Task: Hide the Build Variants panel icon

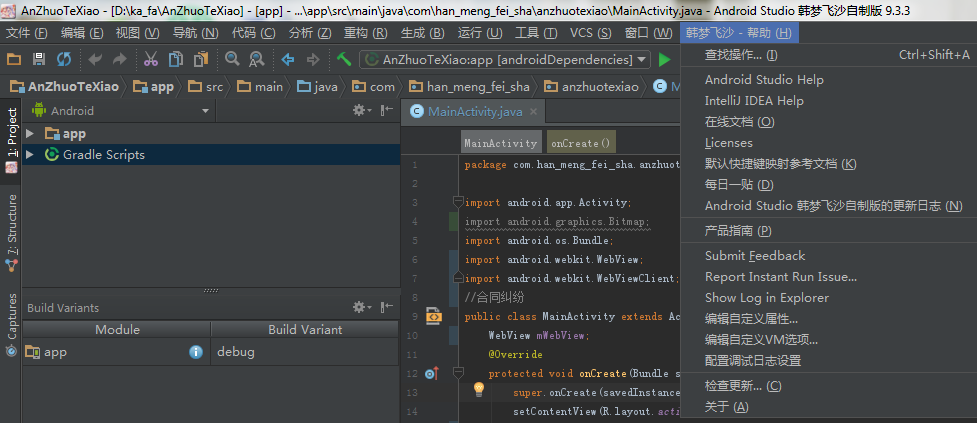Action: 387,307
